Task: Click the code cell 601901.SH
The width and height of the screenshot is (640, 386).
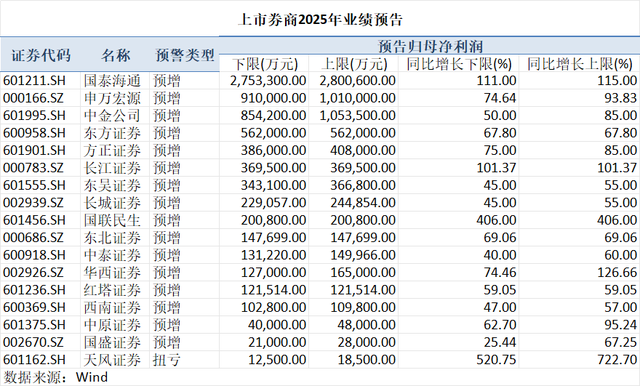Action: tap(34, 150)
